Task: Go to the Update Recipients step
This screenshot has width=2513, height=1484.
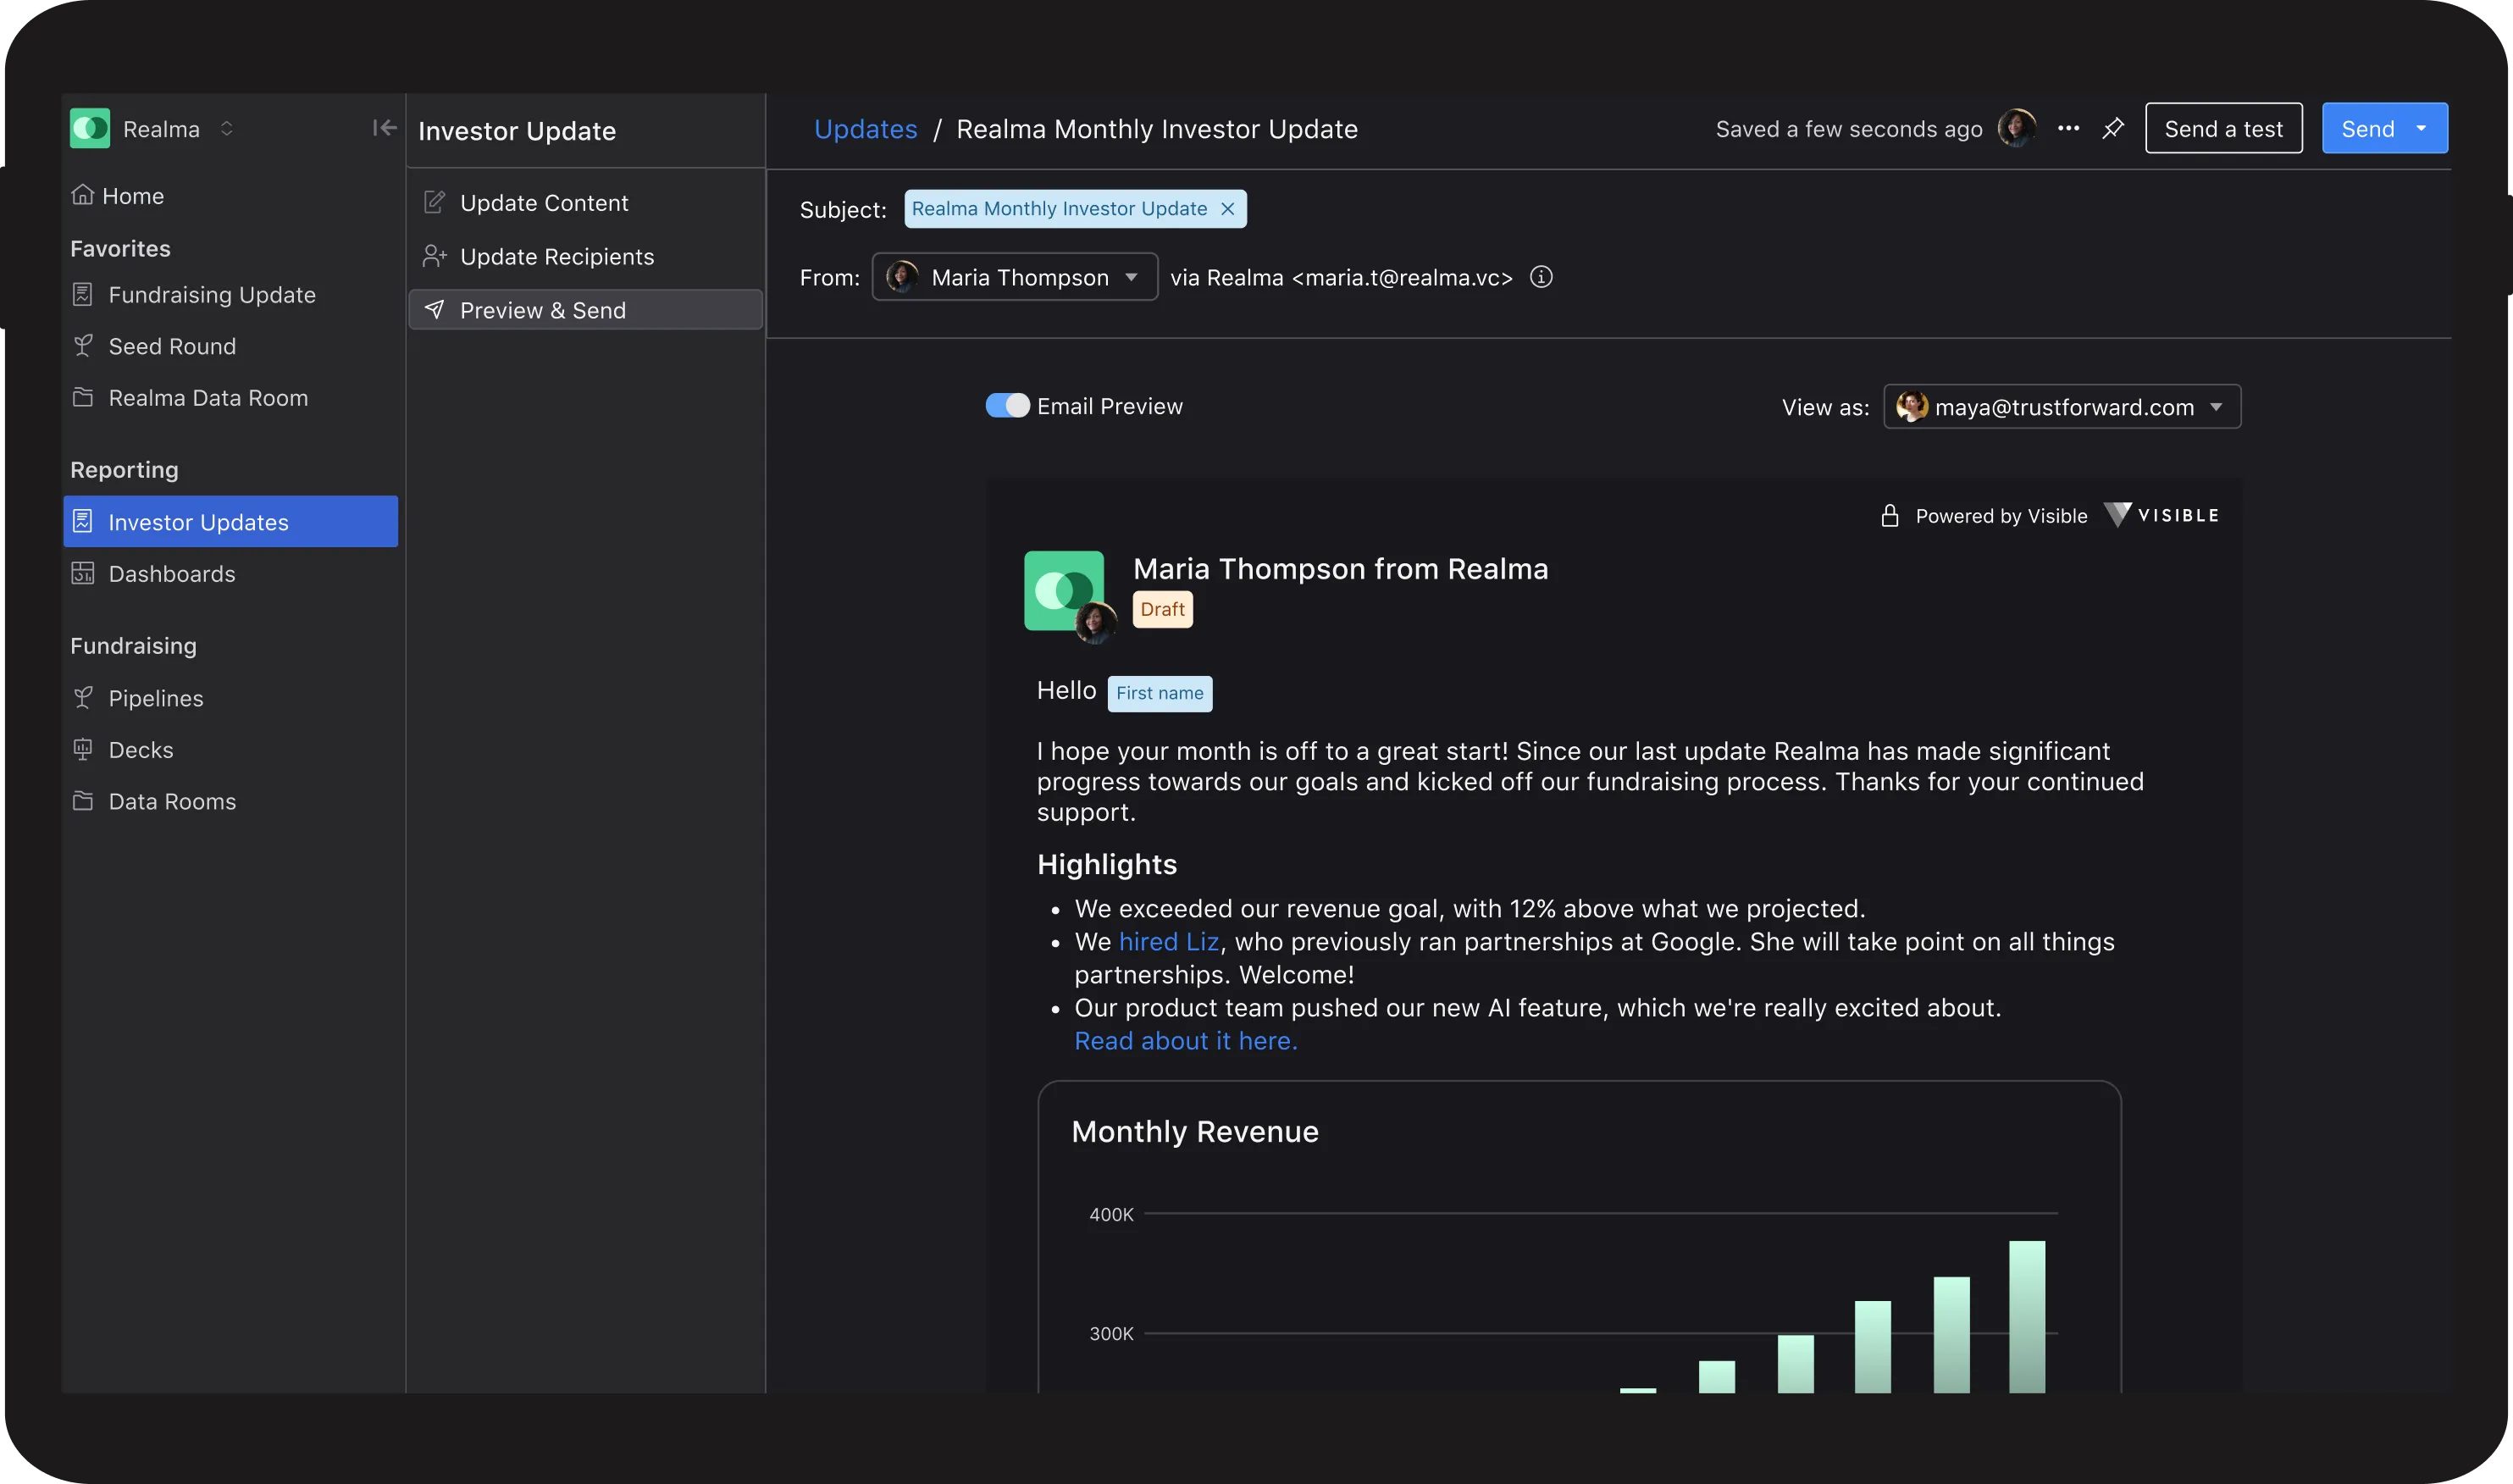Action: (556, 257)
